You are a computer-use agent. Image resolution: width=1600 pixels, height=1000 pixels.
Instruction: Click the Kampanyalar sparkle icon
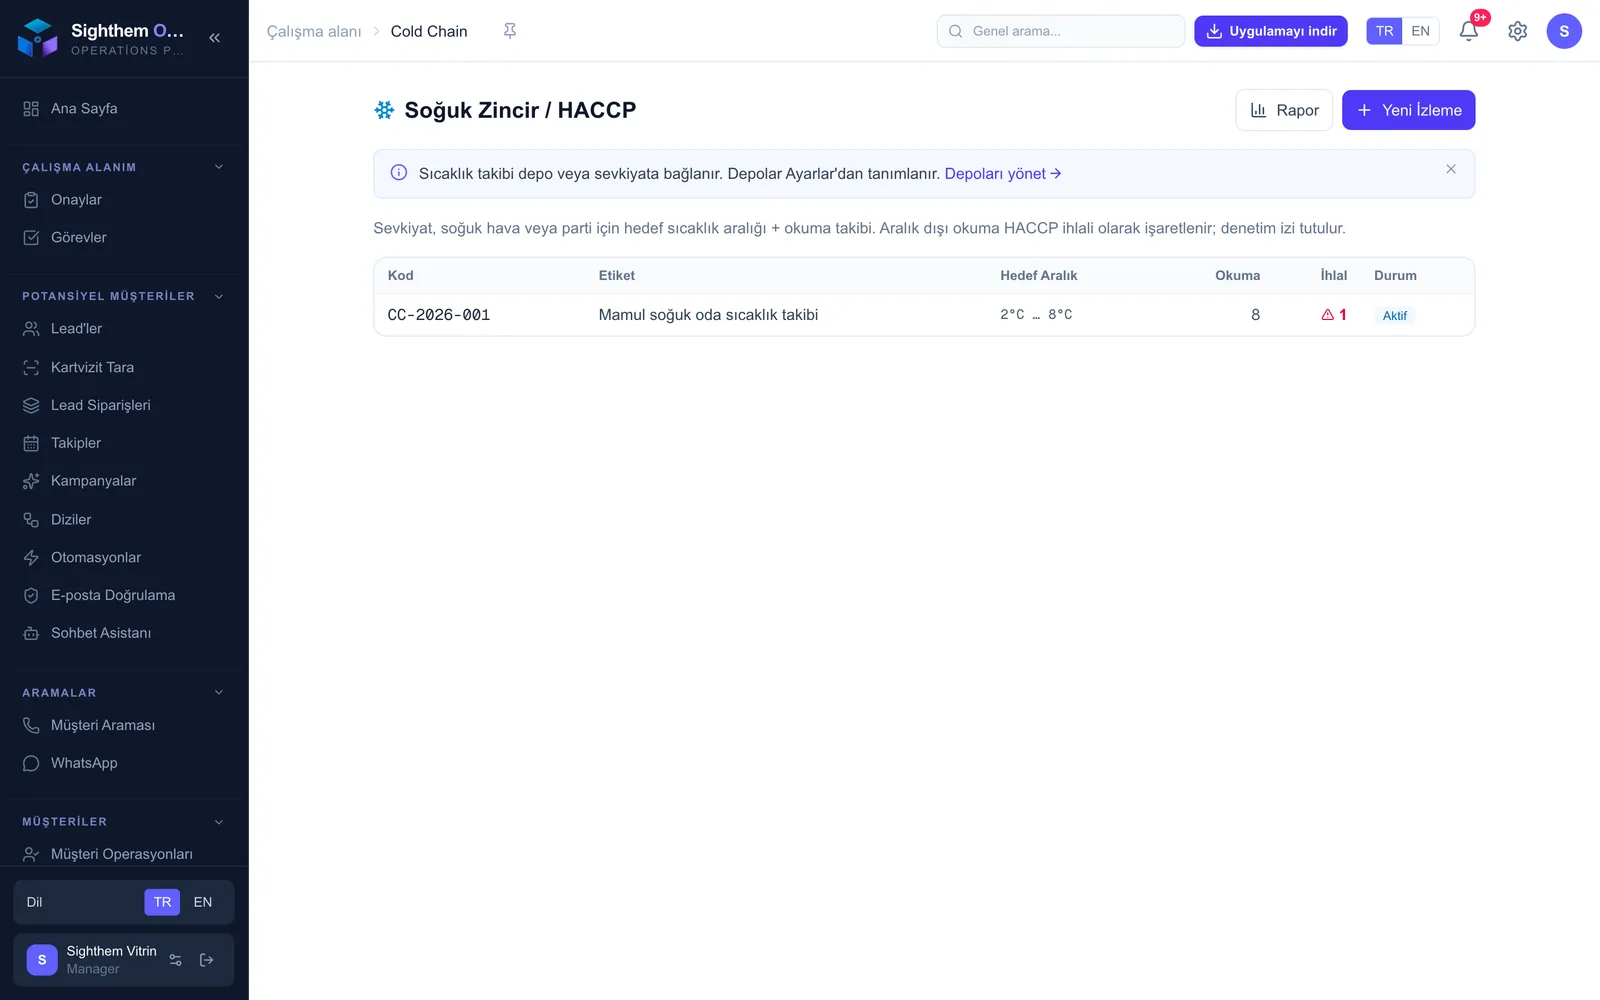(x=31, y=481)
